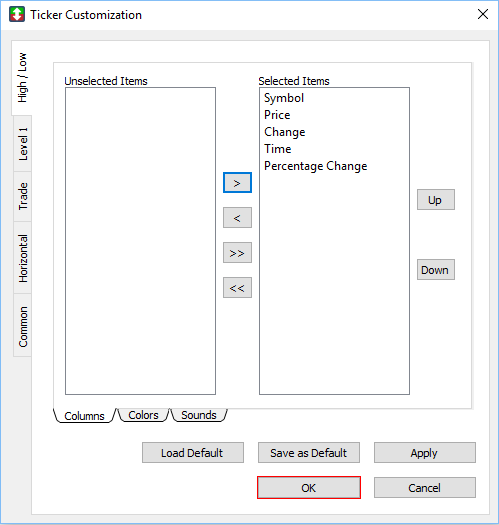This screenshot has width=499, height=525.
Task: Switch to the Colors tab
Action: [x=143, y=415]
